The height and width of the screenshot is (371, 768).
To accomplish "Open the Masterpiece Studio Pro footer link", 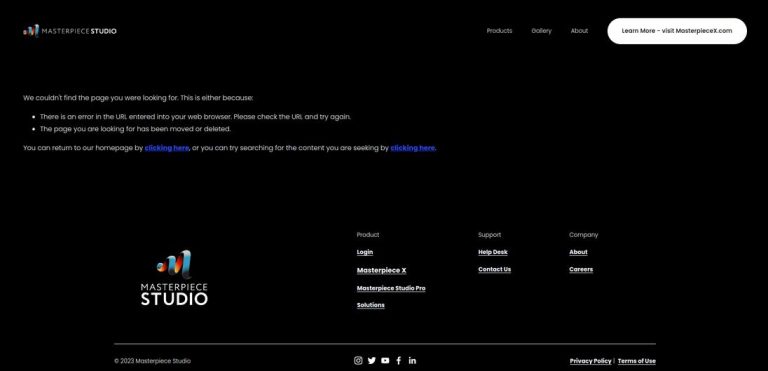I will pyautogui.click(x=391, y=288).
